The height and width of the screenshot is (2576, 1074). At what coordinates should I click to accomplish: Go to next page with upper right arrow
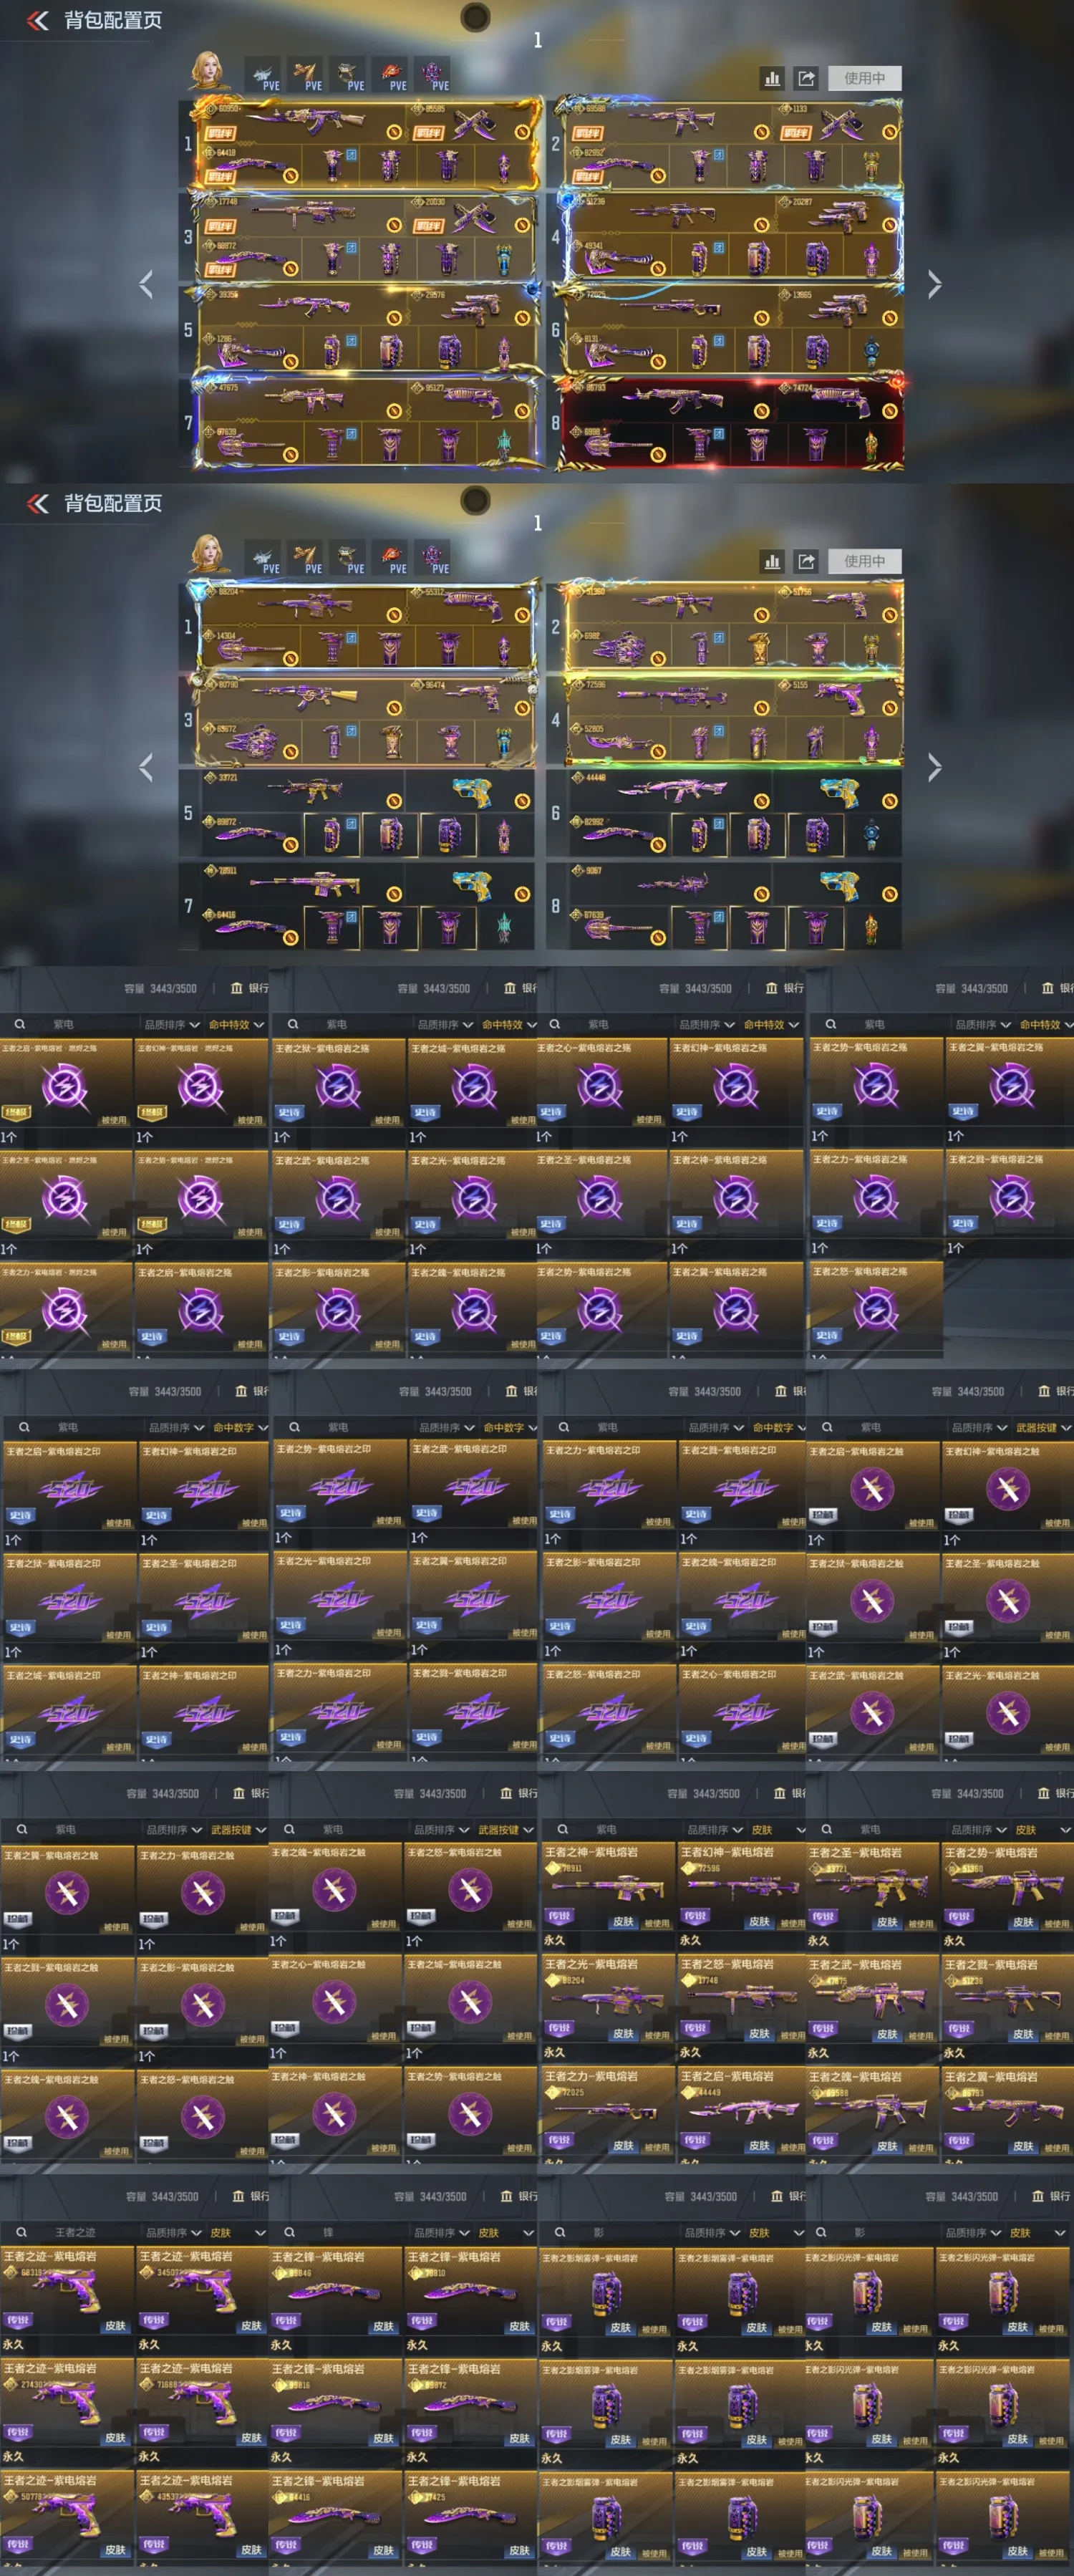tap(934, 285)
